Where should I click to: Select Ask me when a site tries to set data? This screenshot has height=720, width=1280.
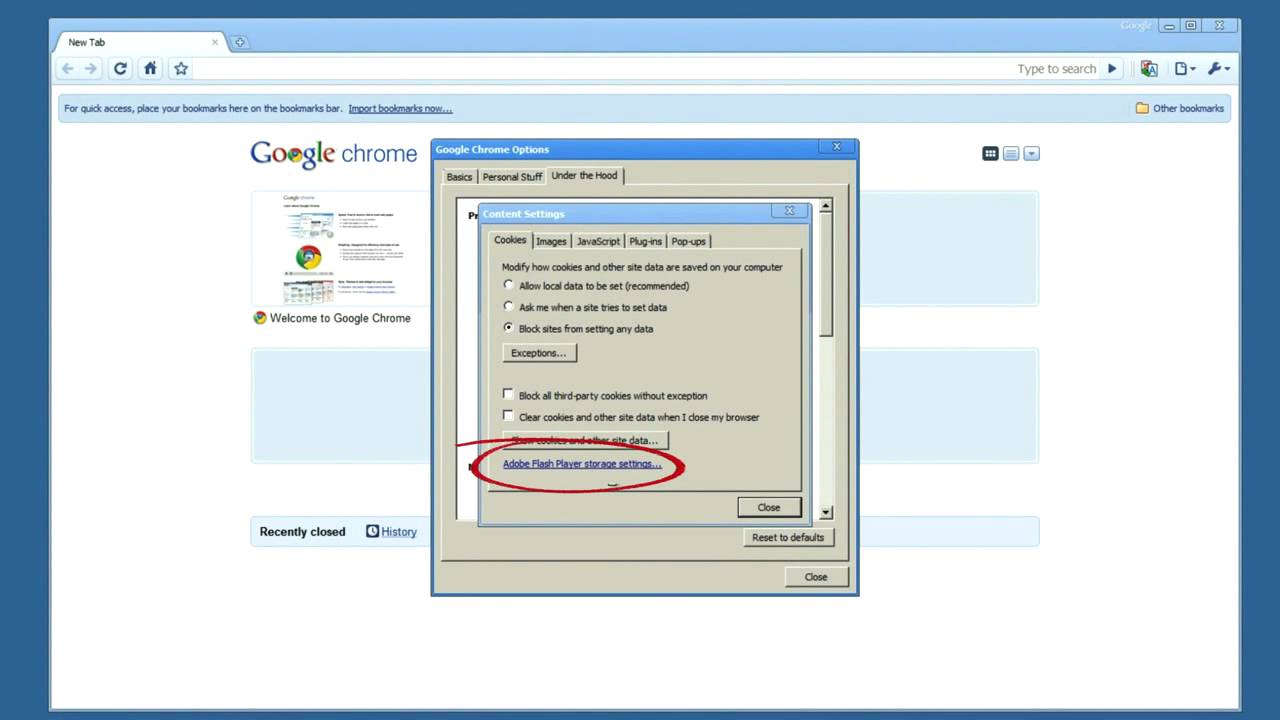[x=509, y=307]
